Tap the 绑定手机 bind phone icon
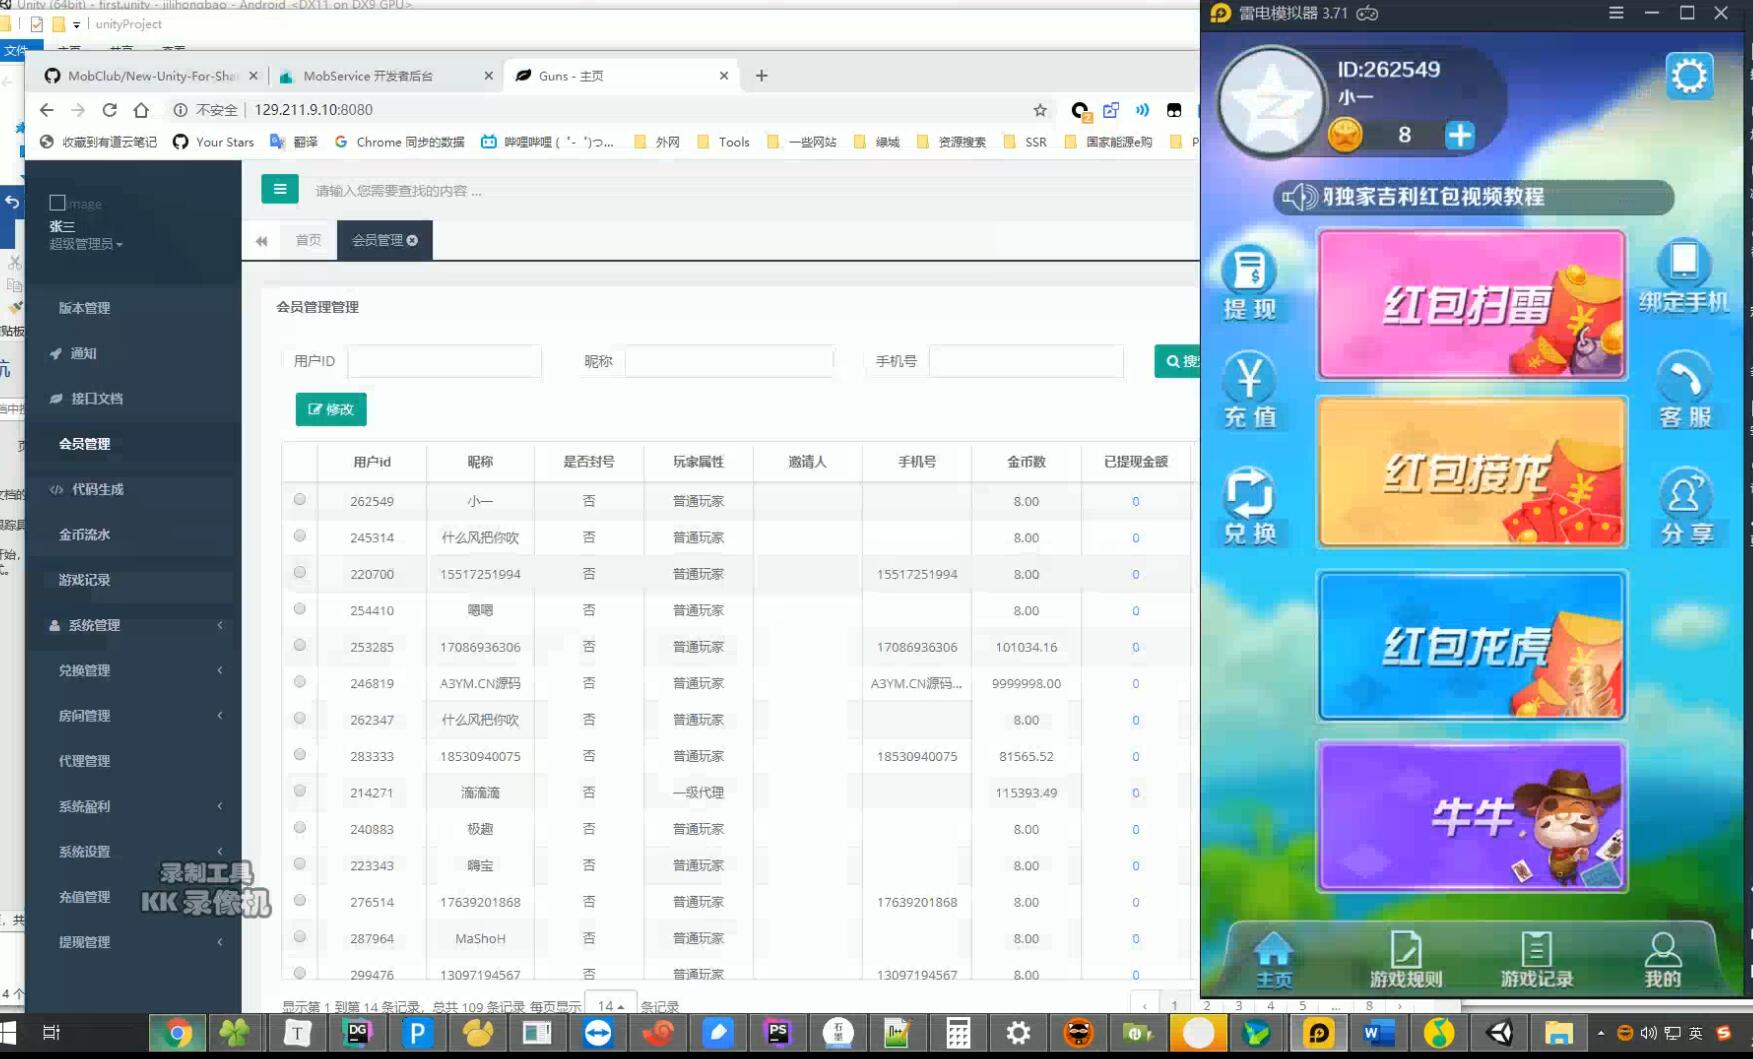 pos(1684,275)
